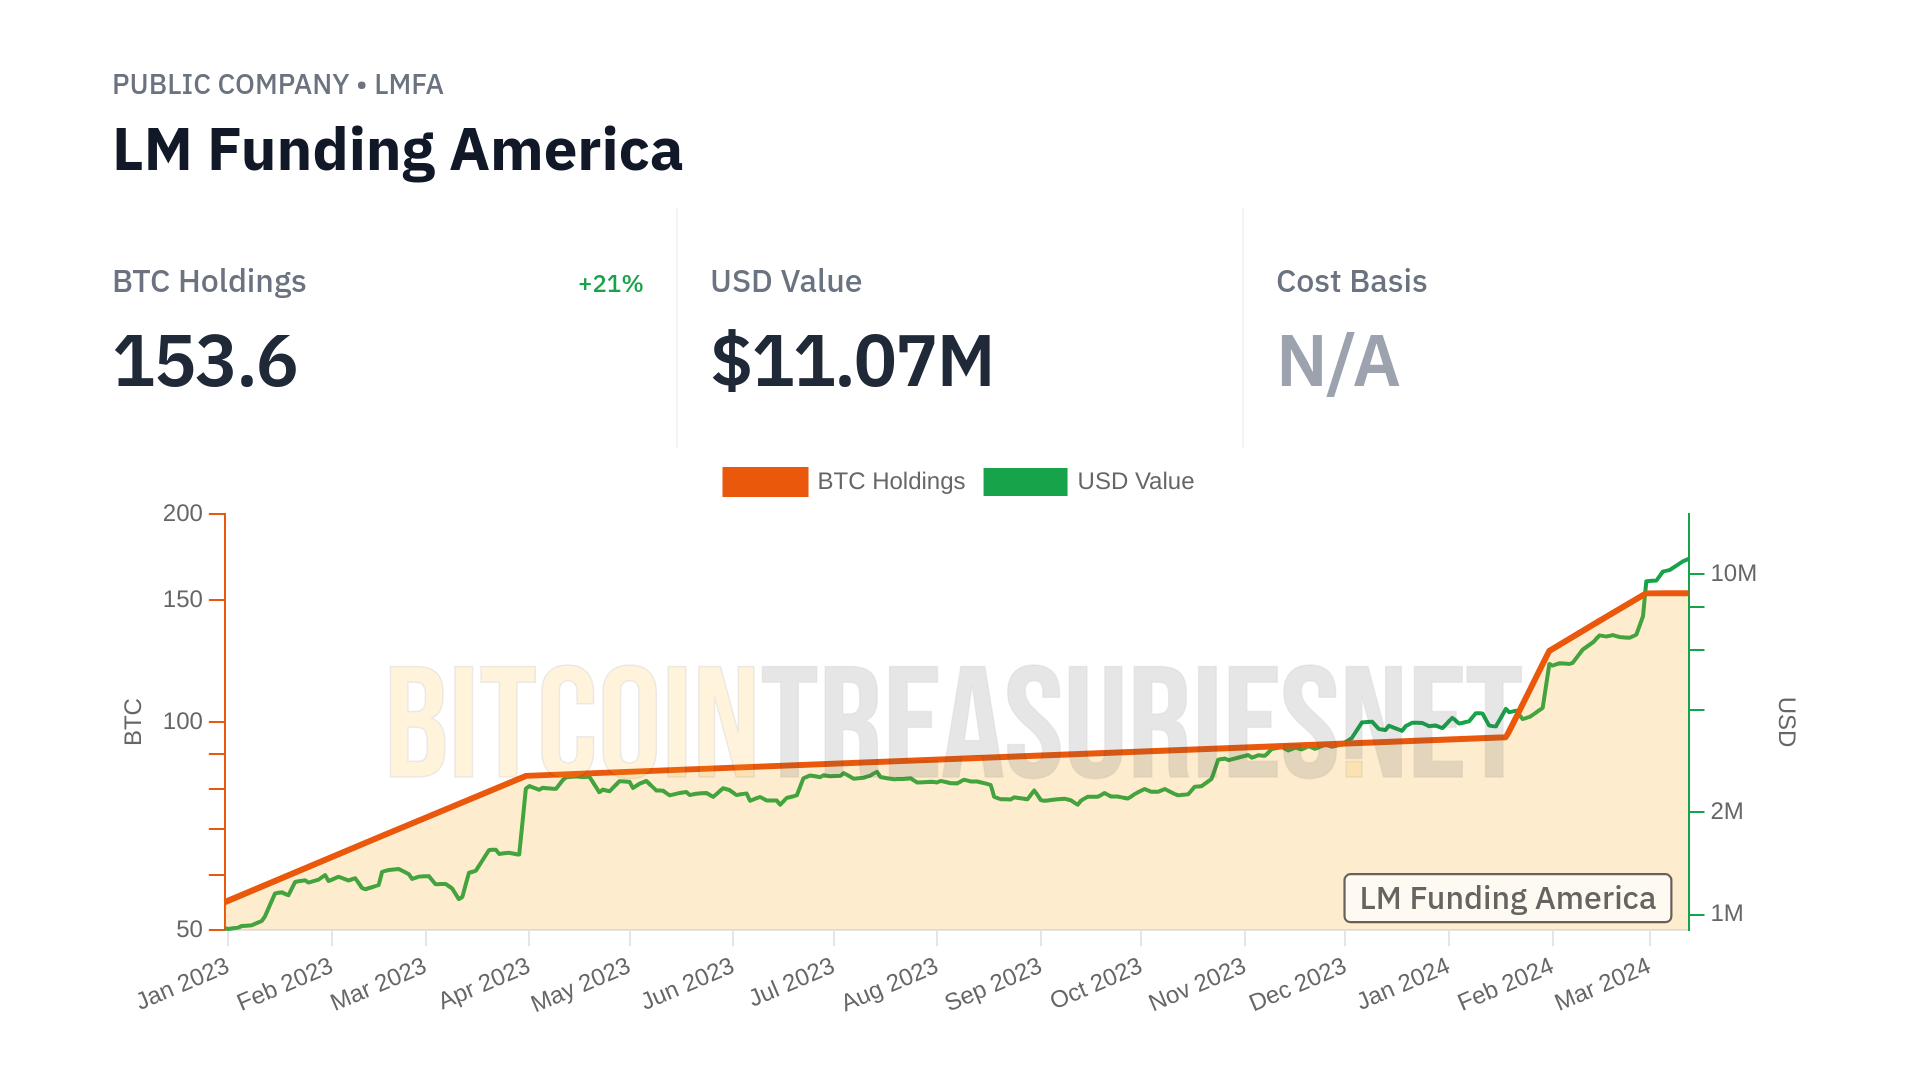
Task: Click the 153.6 BTC Holdings value
Action: [205, 361]
